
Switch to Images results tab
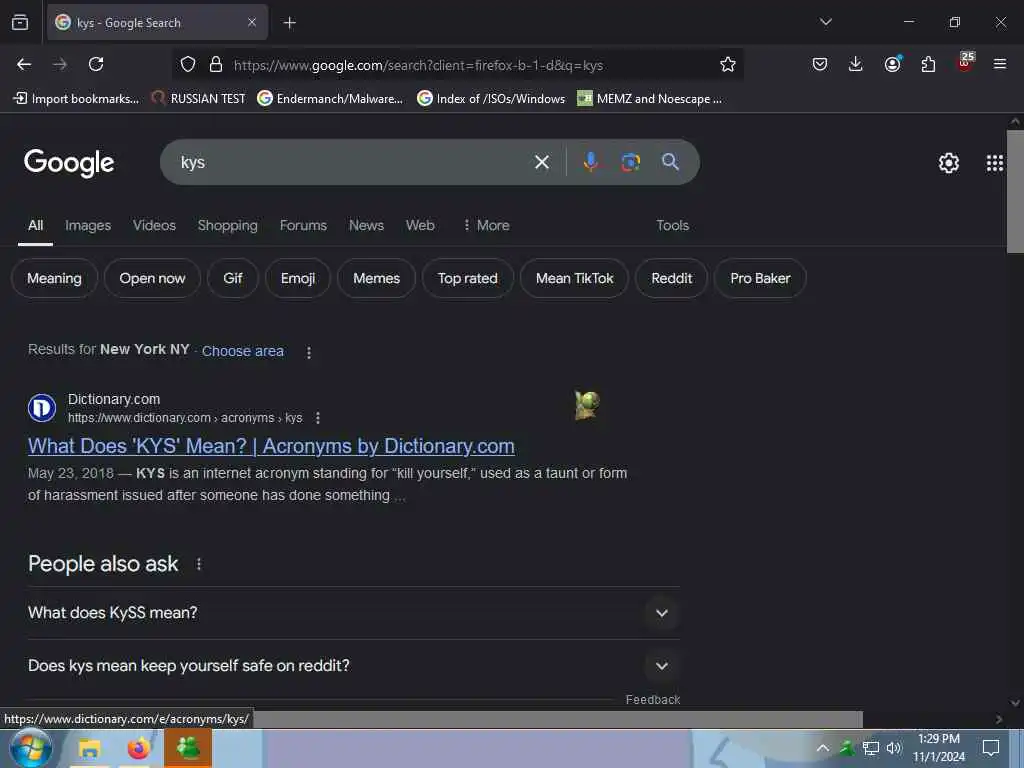pyautogui.click(x=88, y=225)
